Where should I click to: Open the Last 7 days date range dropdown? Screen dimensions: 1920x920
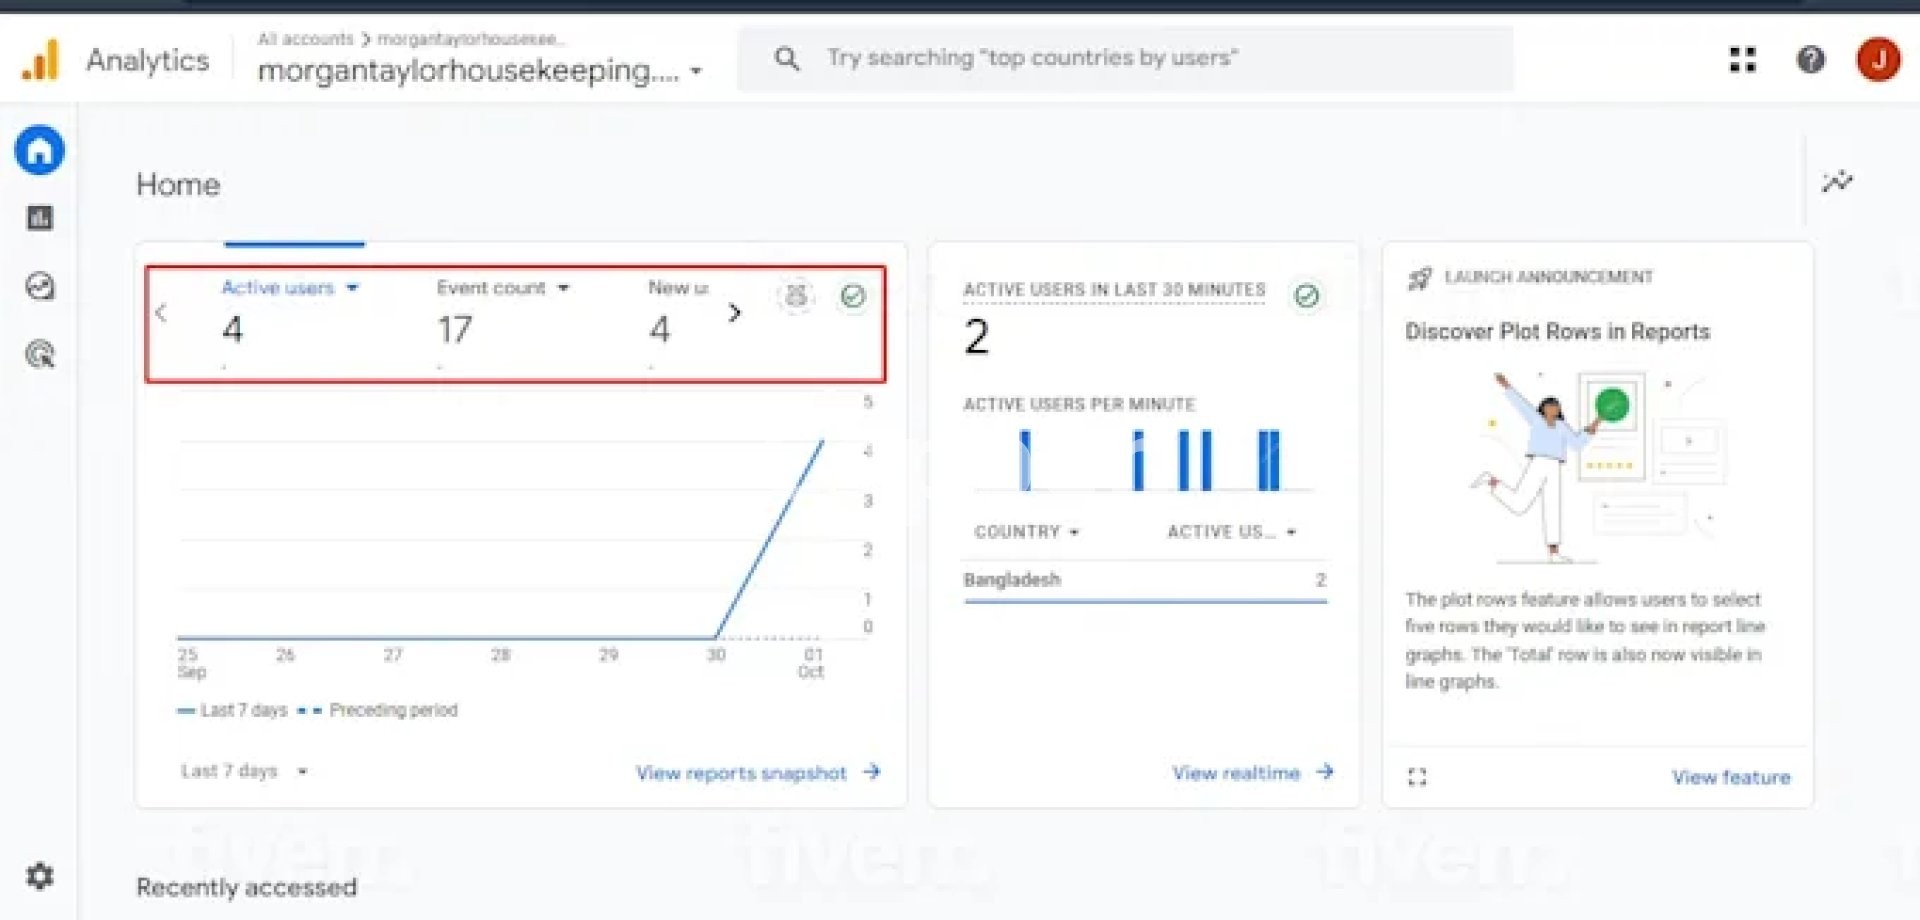[243, 771]
